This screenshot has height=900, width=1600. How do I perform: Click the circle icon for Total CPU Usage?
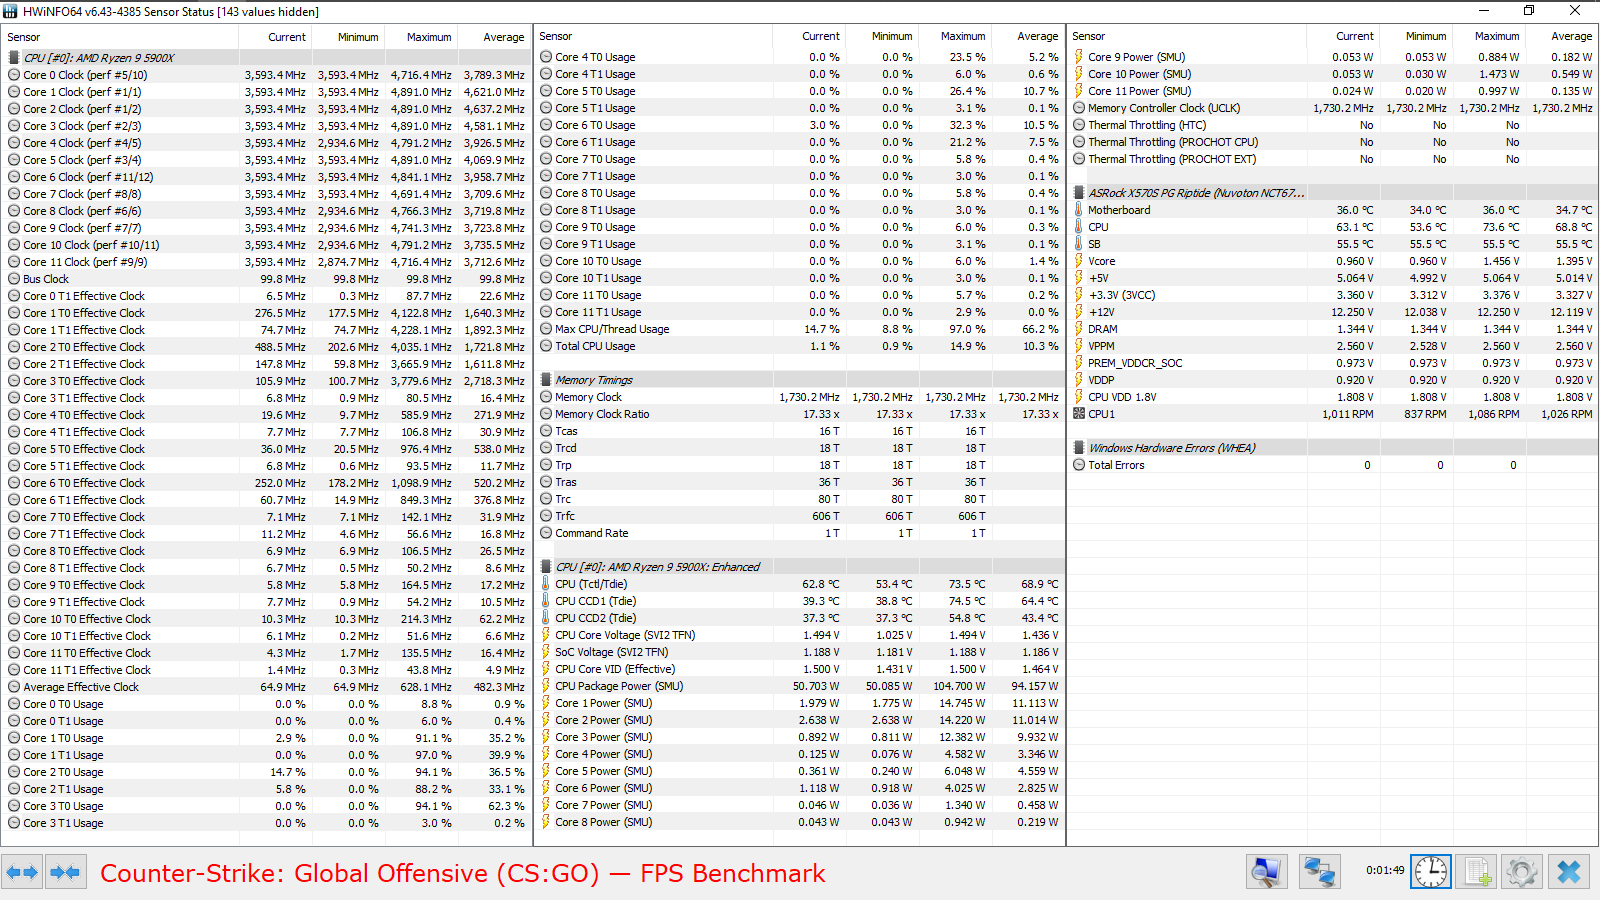tap(546, 346)
